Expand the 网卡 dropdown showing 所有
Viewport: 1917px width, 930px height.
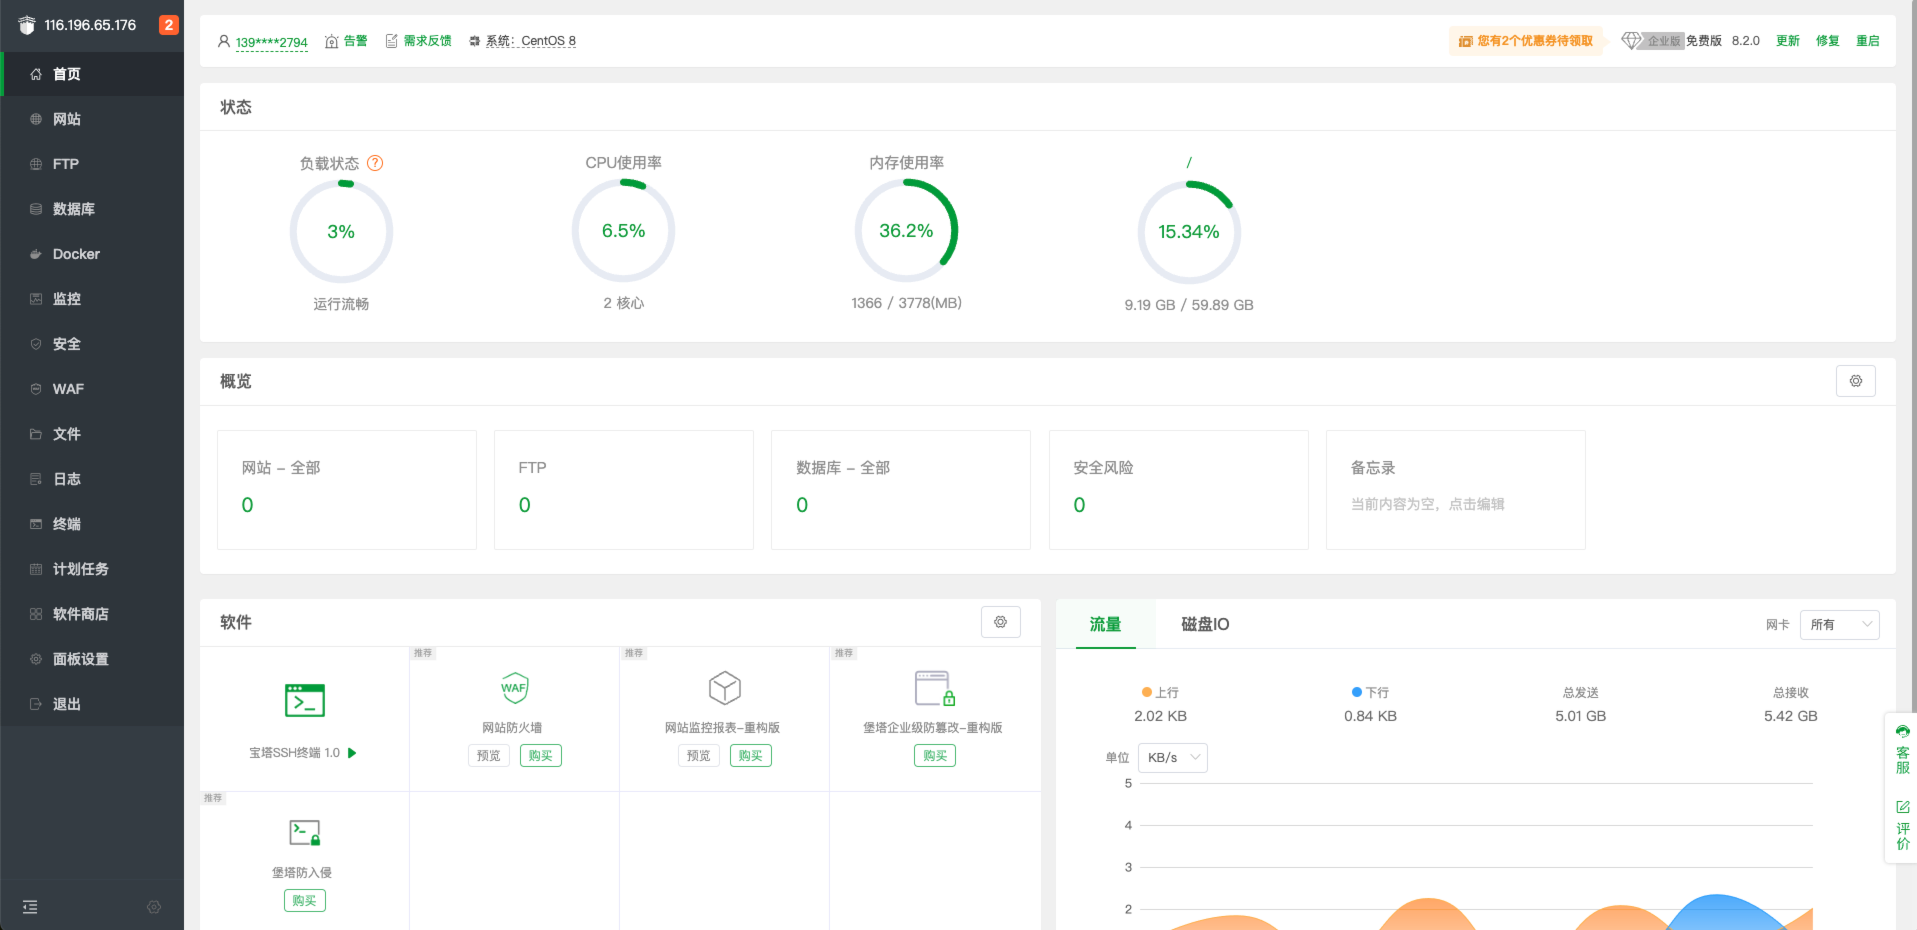coord(1839,625)
